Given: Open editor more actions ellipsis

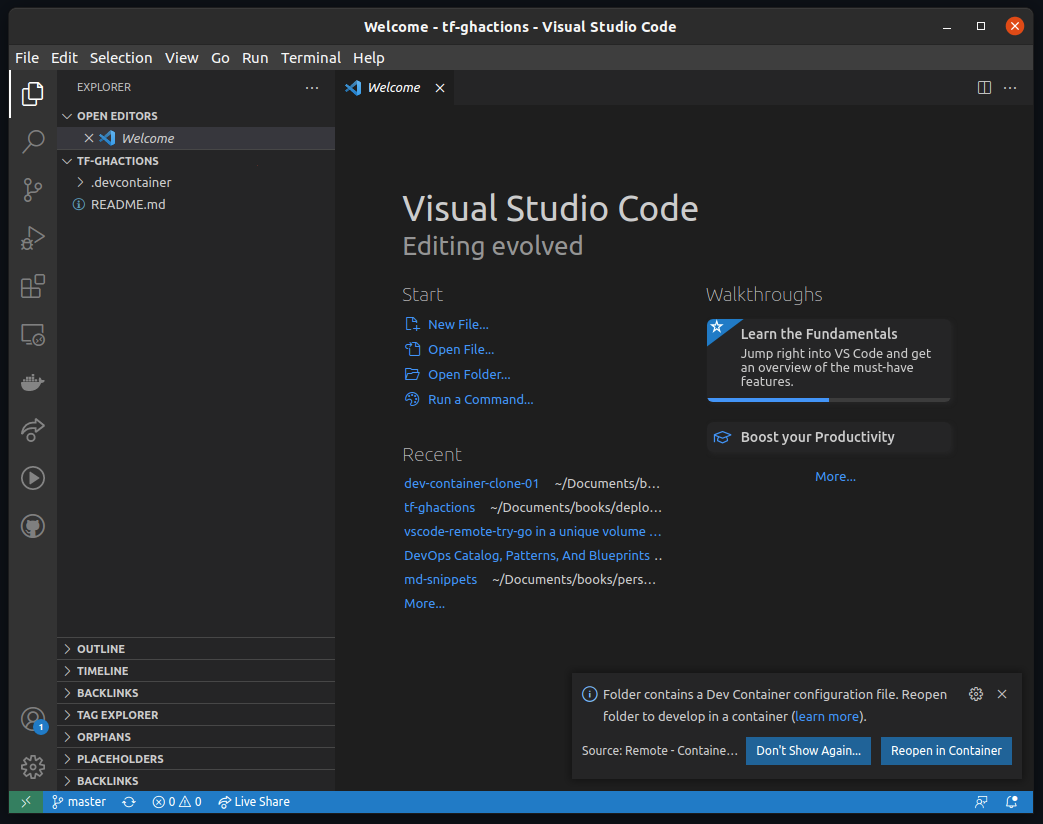Looking at the screenshot, I should [1010, 88].
